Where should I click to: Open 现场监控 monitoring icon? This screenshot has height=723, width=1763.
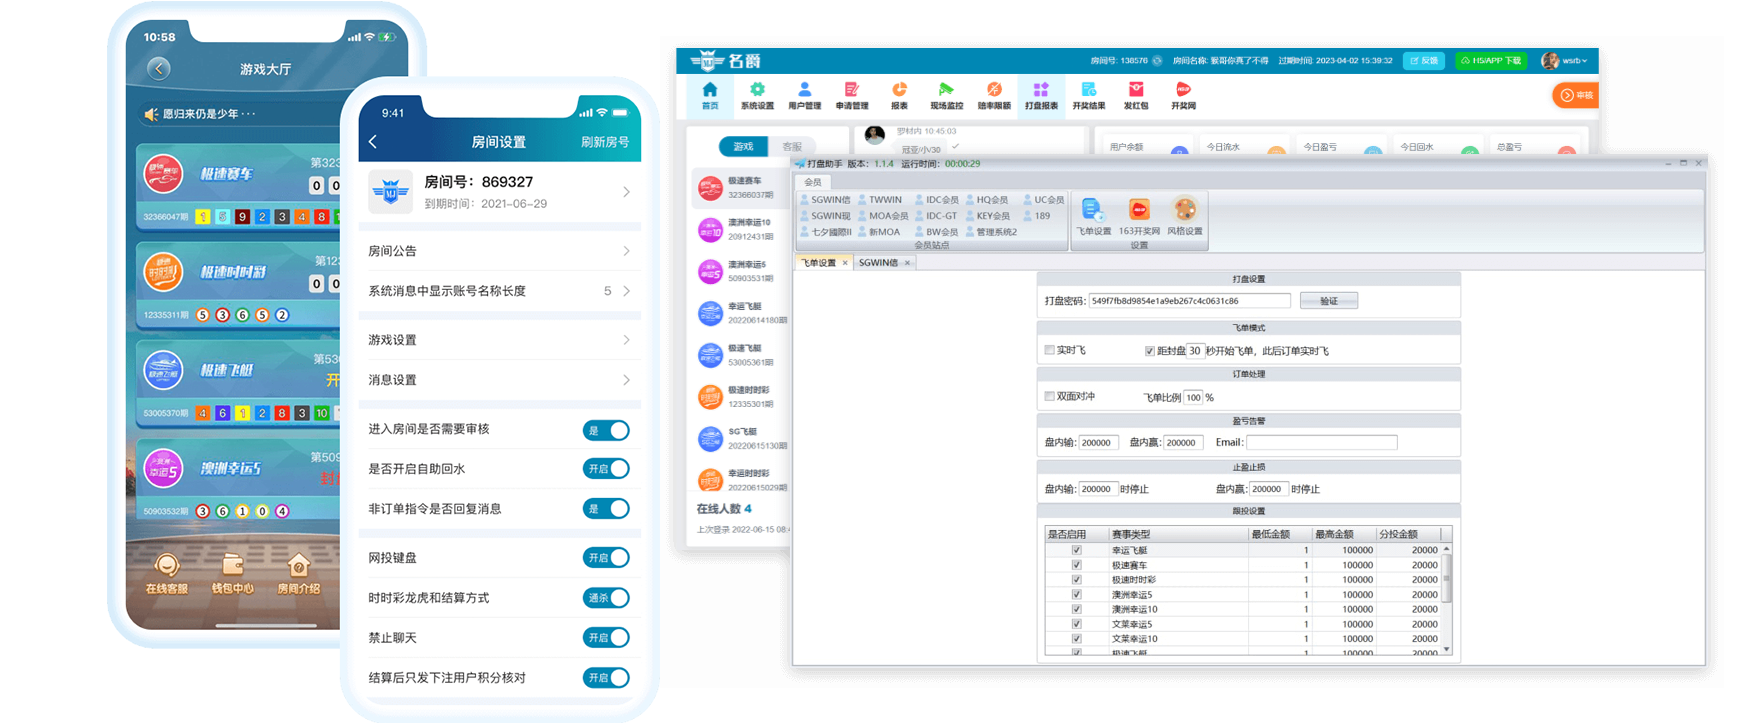(946, 91)
